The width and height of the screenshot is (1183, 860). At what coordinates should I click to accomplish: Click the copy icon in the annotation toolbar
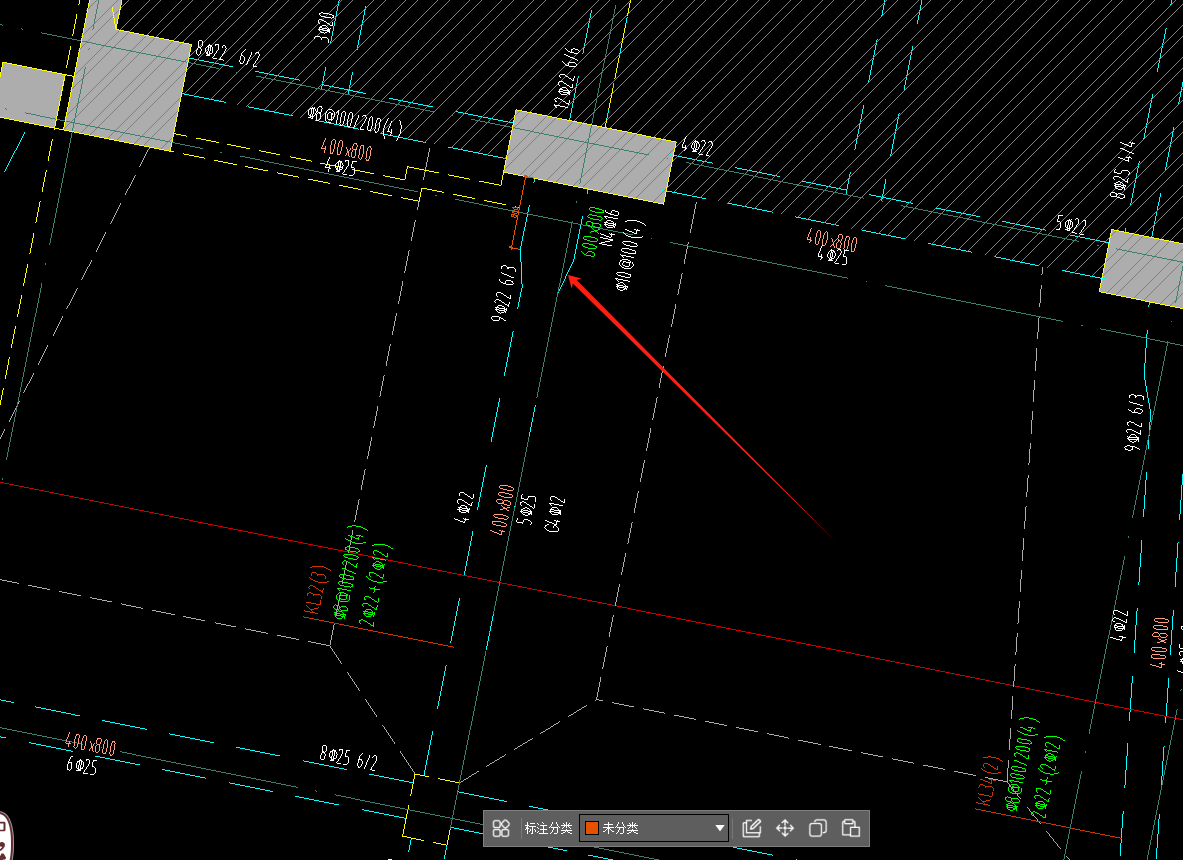point(818,828)
